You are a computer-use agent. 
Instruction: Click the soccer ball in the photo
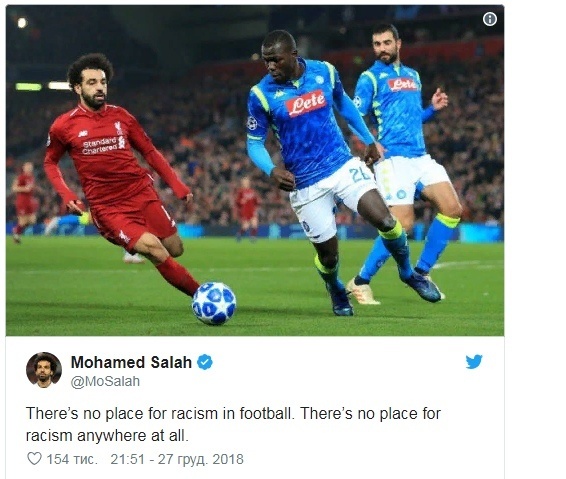pos(214,303)
